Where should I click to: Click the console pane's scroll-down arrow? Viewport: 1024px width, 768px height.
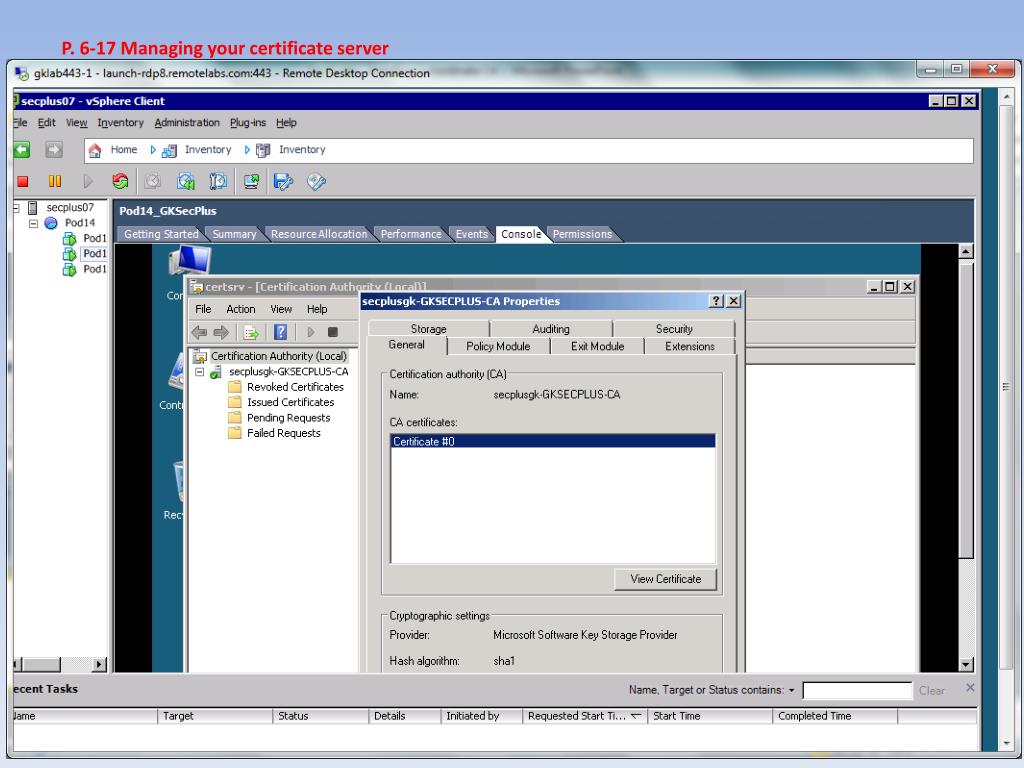966,665
